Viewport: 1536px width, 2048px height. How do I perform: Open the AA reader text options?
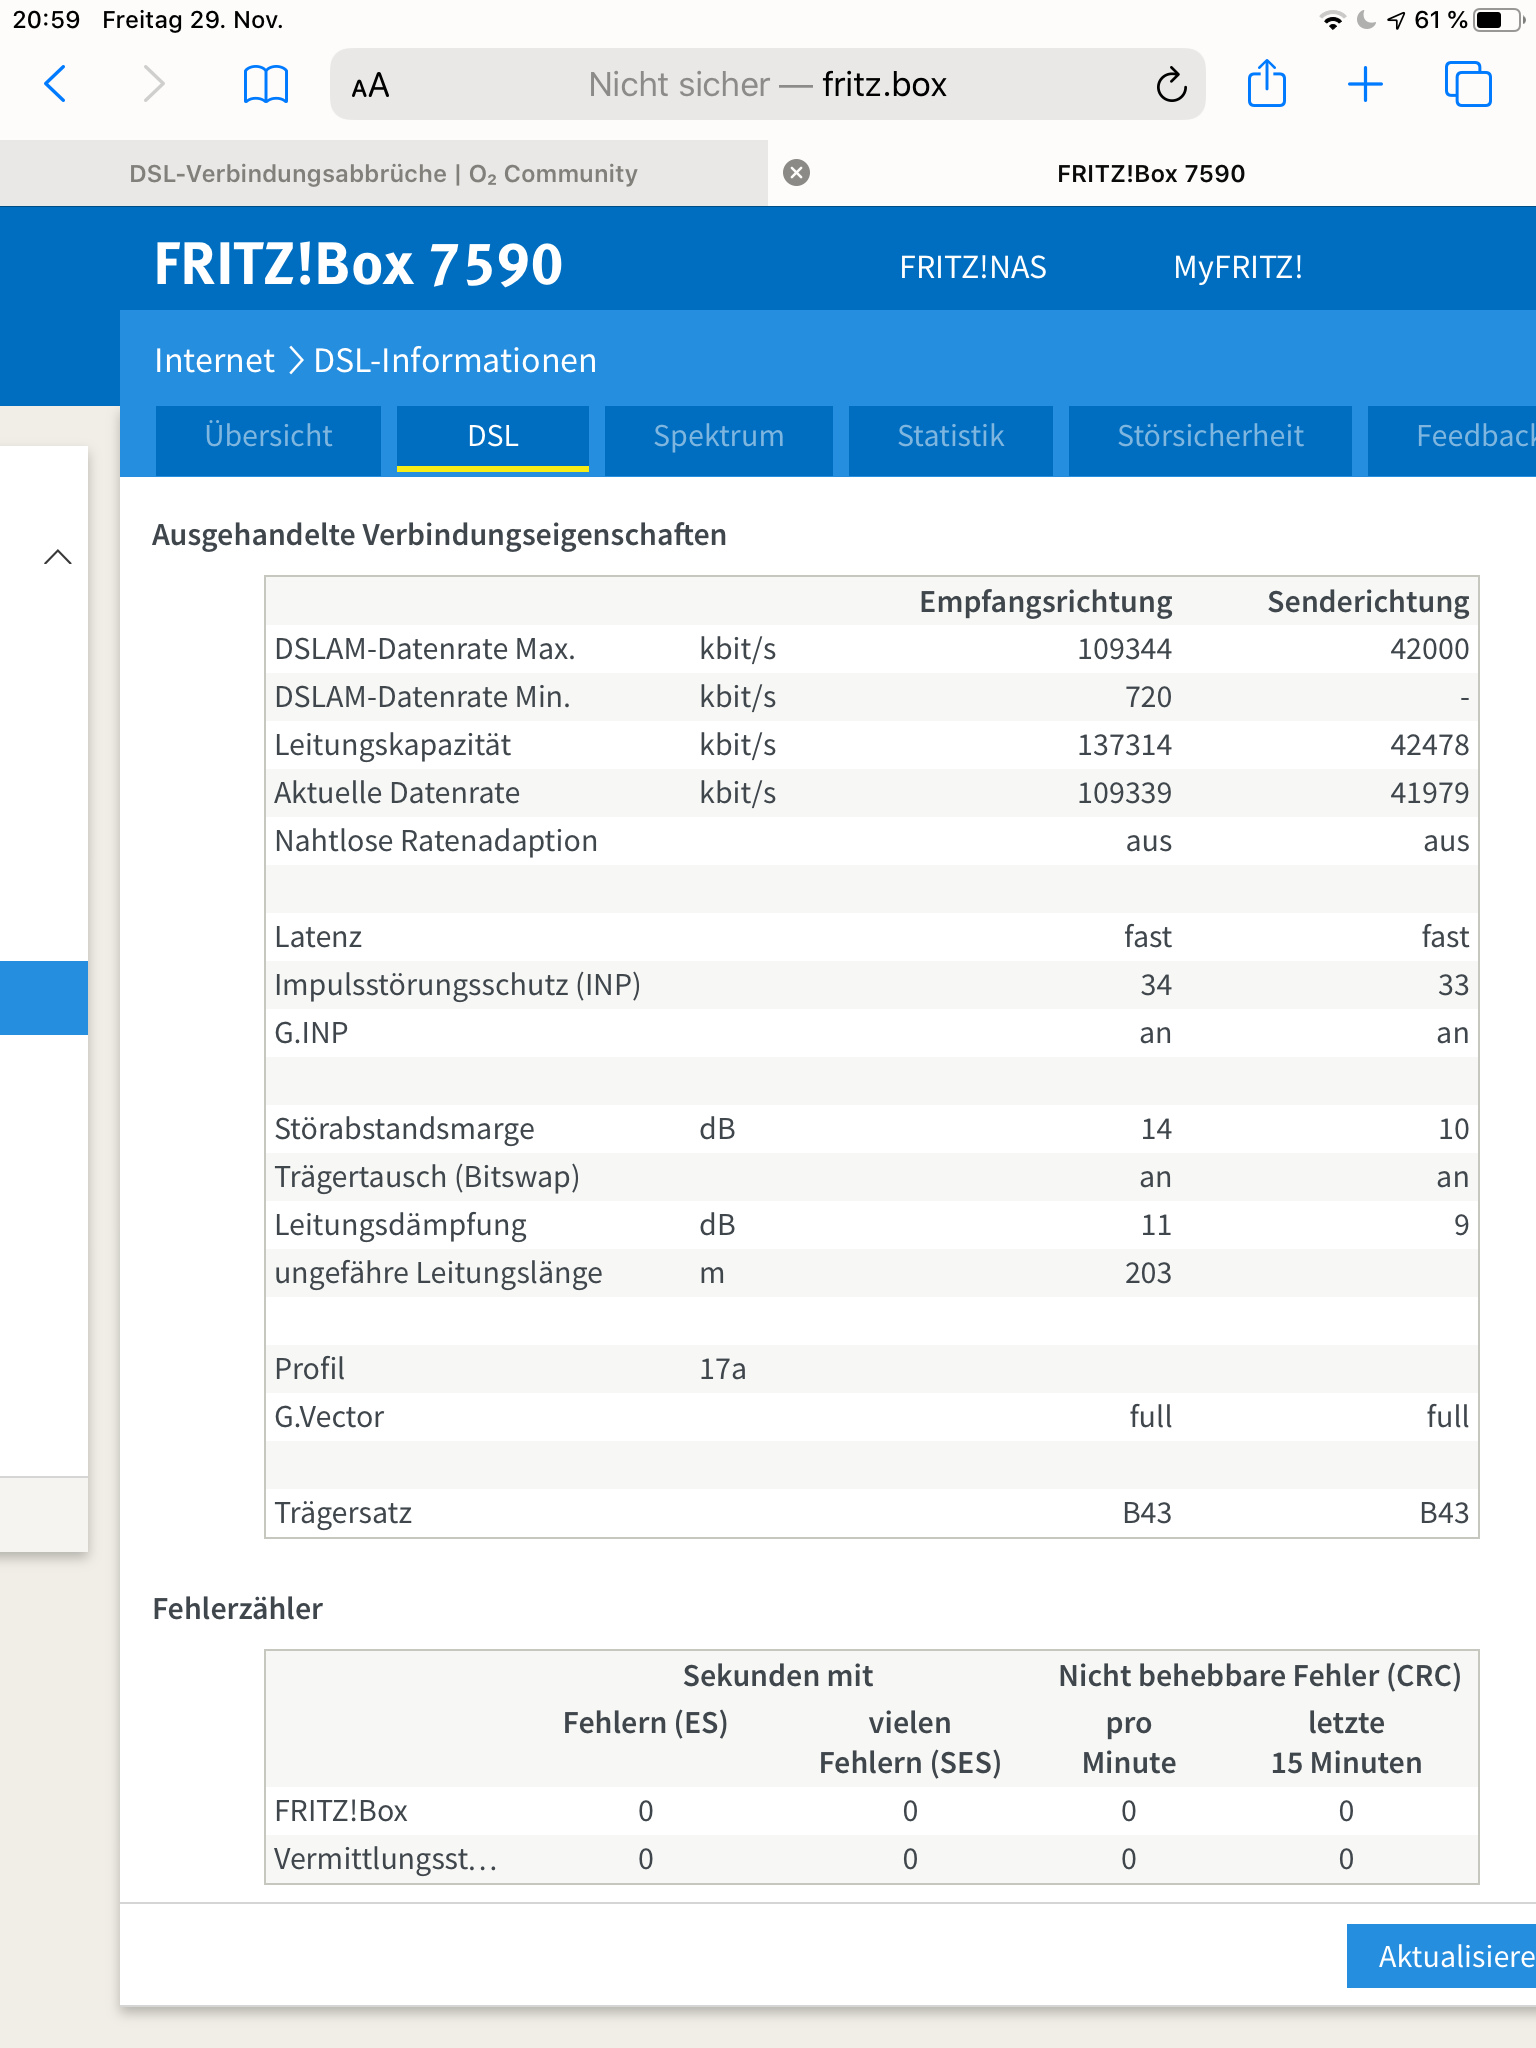pyautogui.click(x=370, y=85)
